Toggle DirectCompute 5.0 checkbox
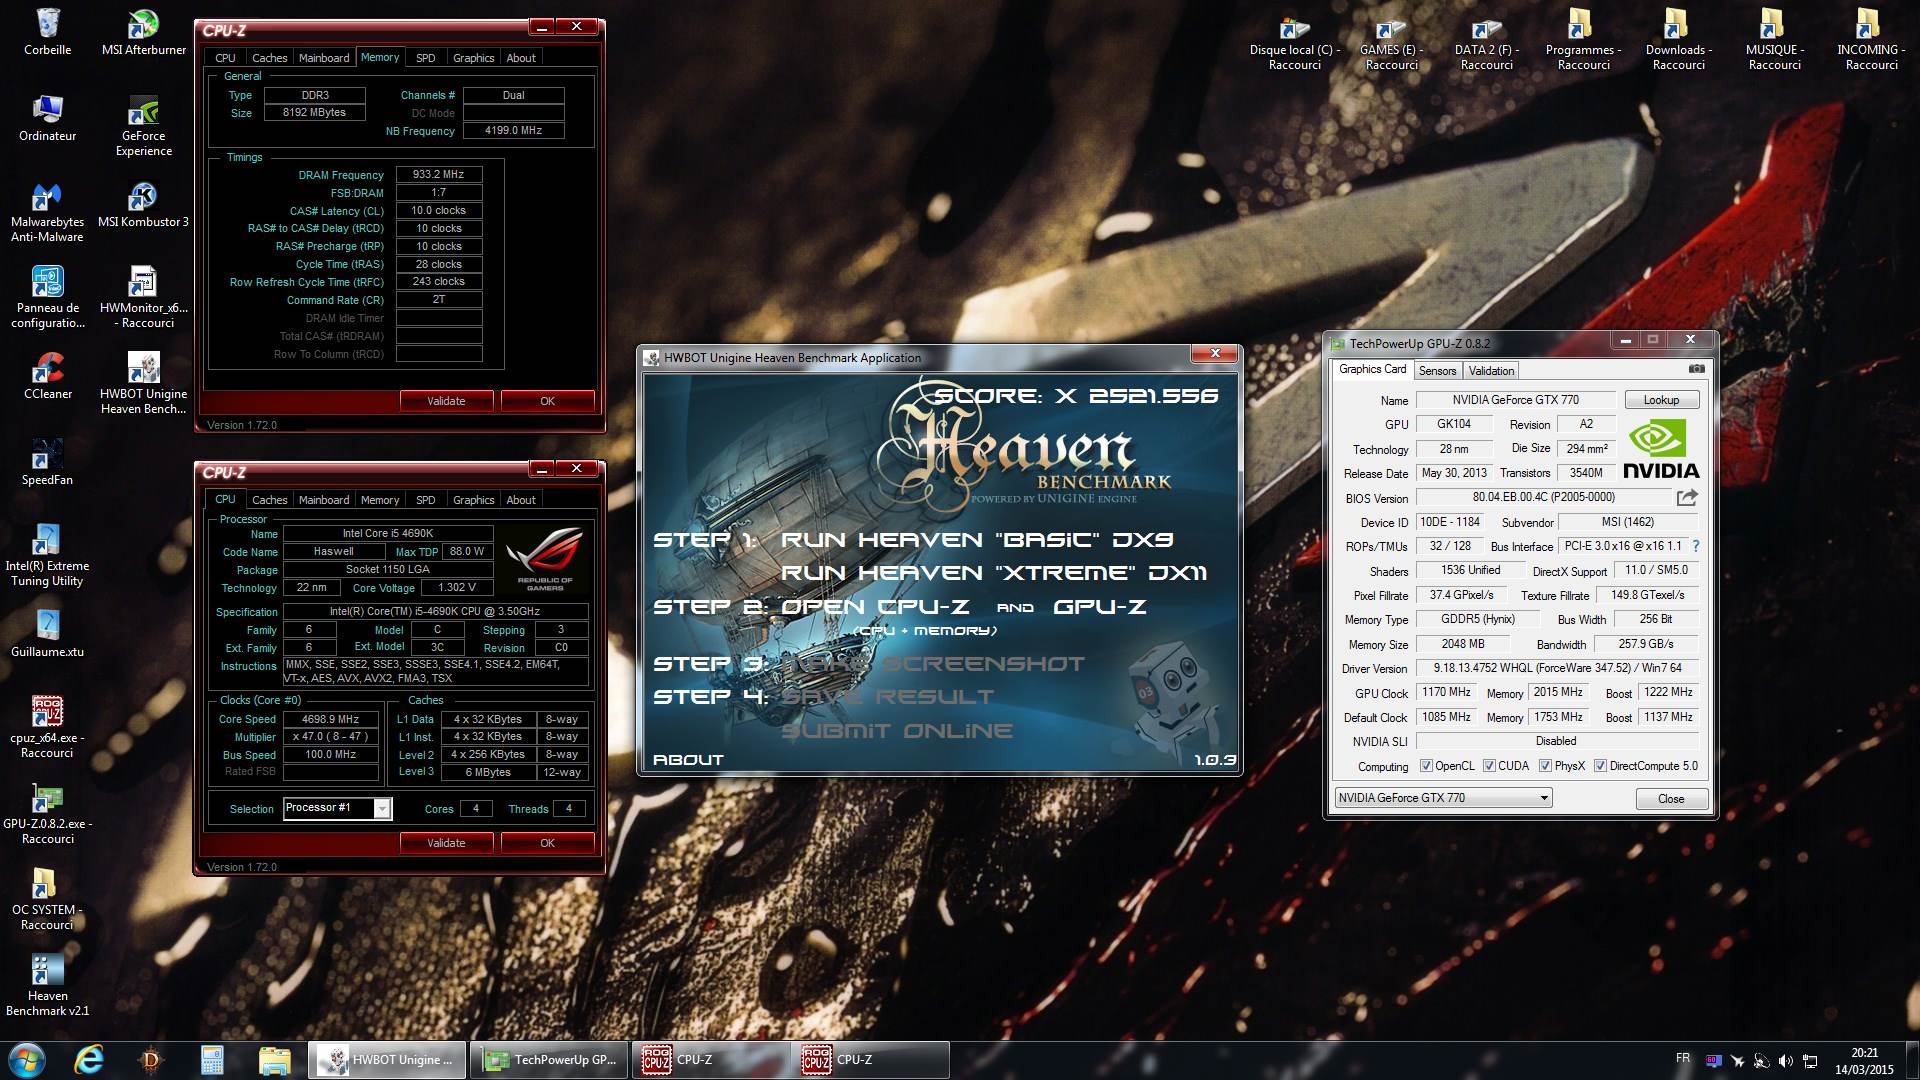Image resolution: width=1920 pixels, height=1080 pixels. 1600,766
